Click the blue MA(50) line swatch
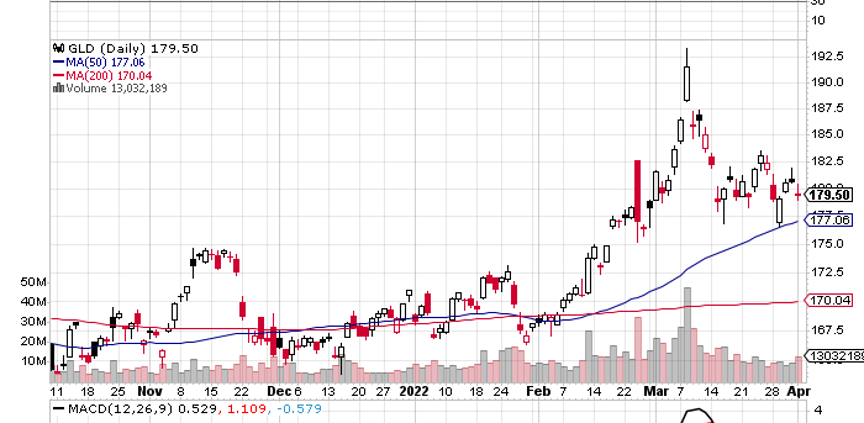 [x=57, y=61]
